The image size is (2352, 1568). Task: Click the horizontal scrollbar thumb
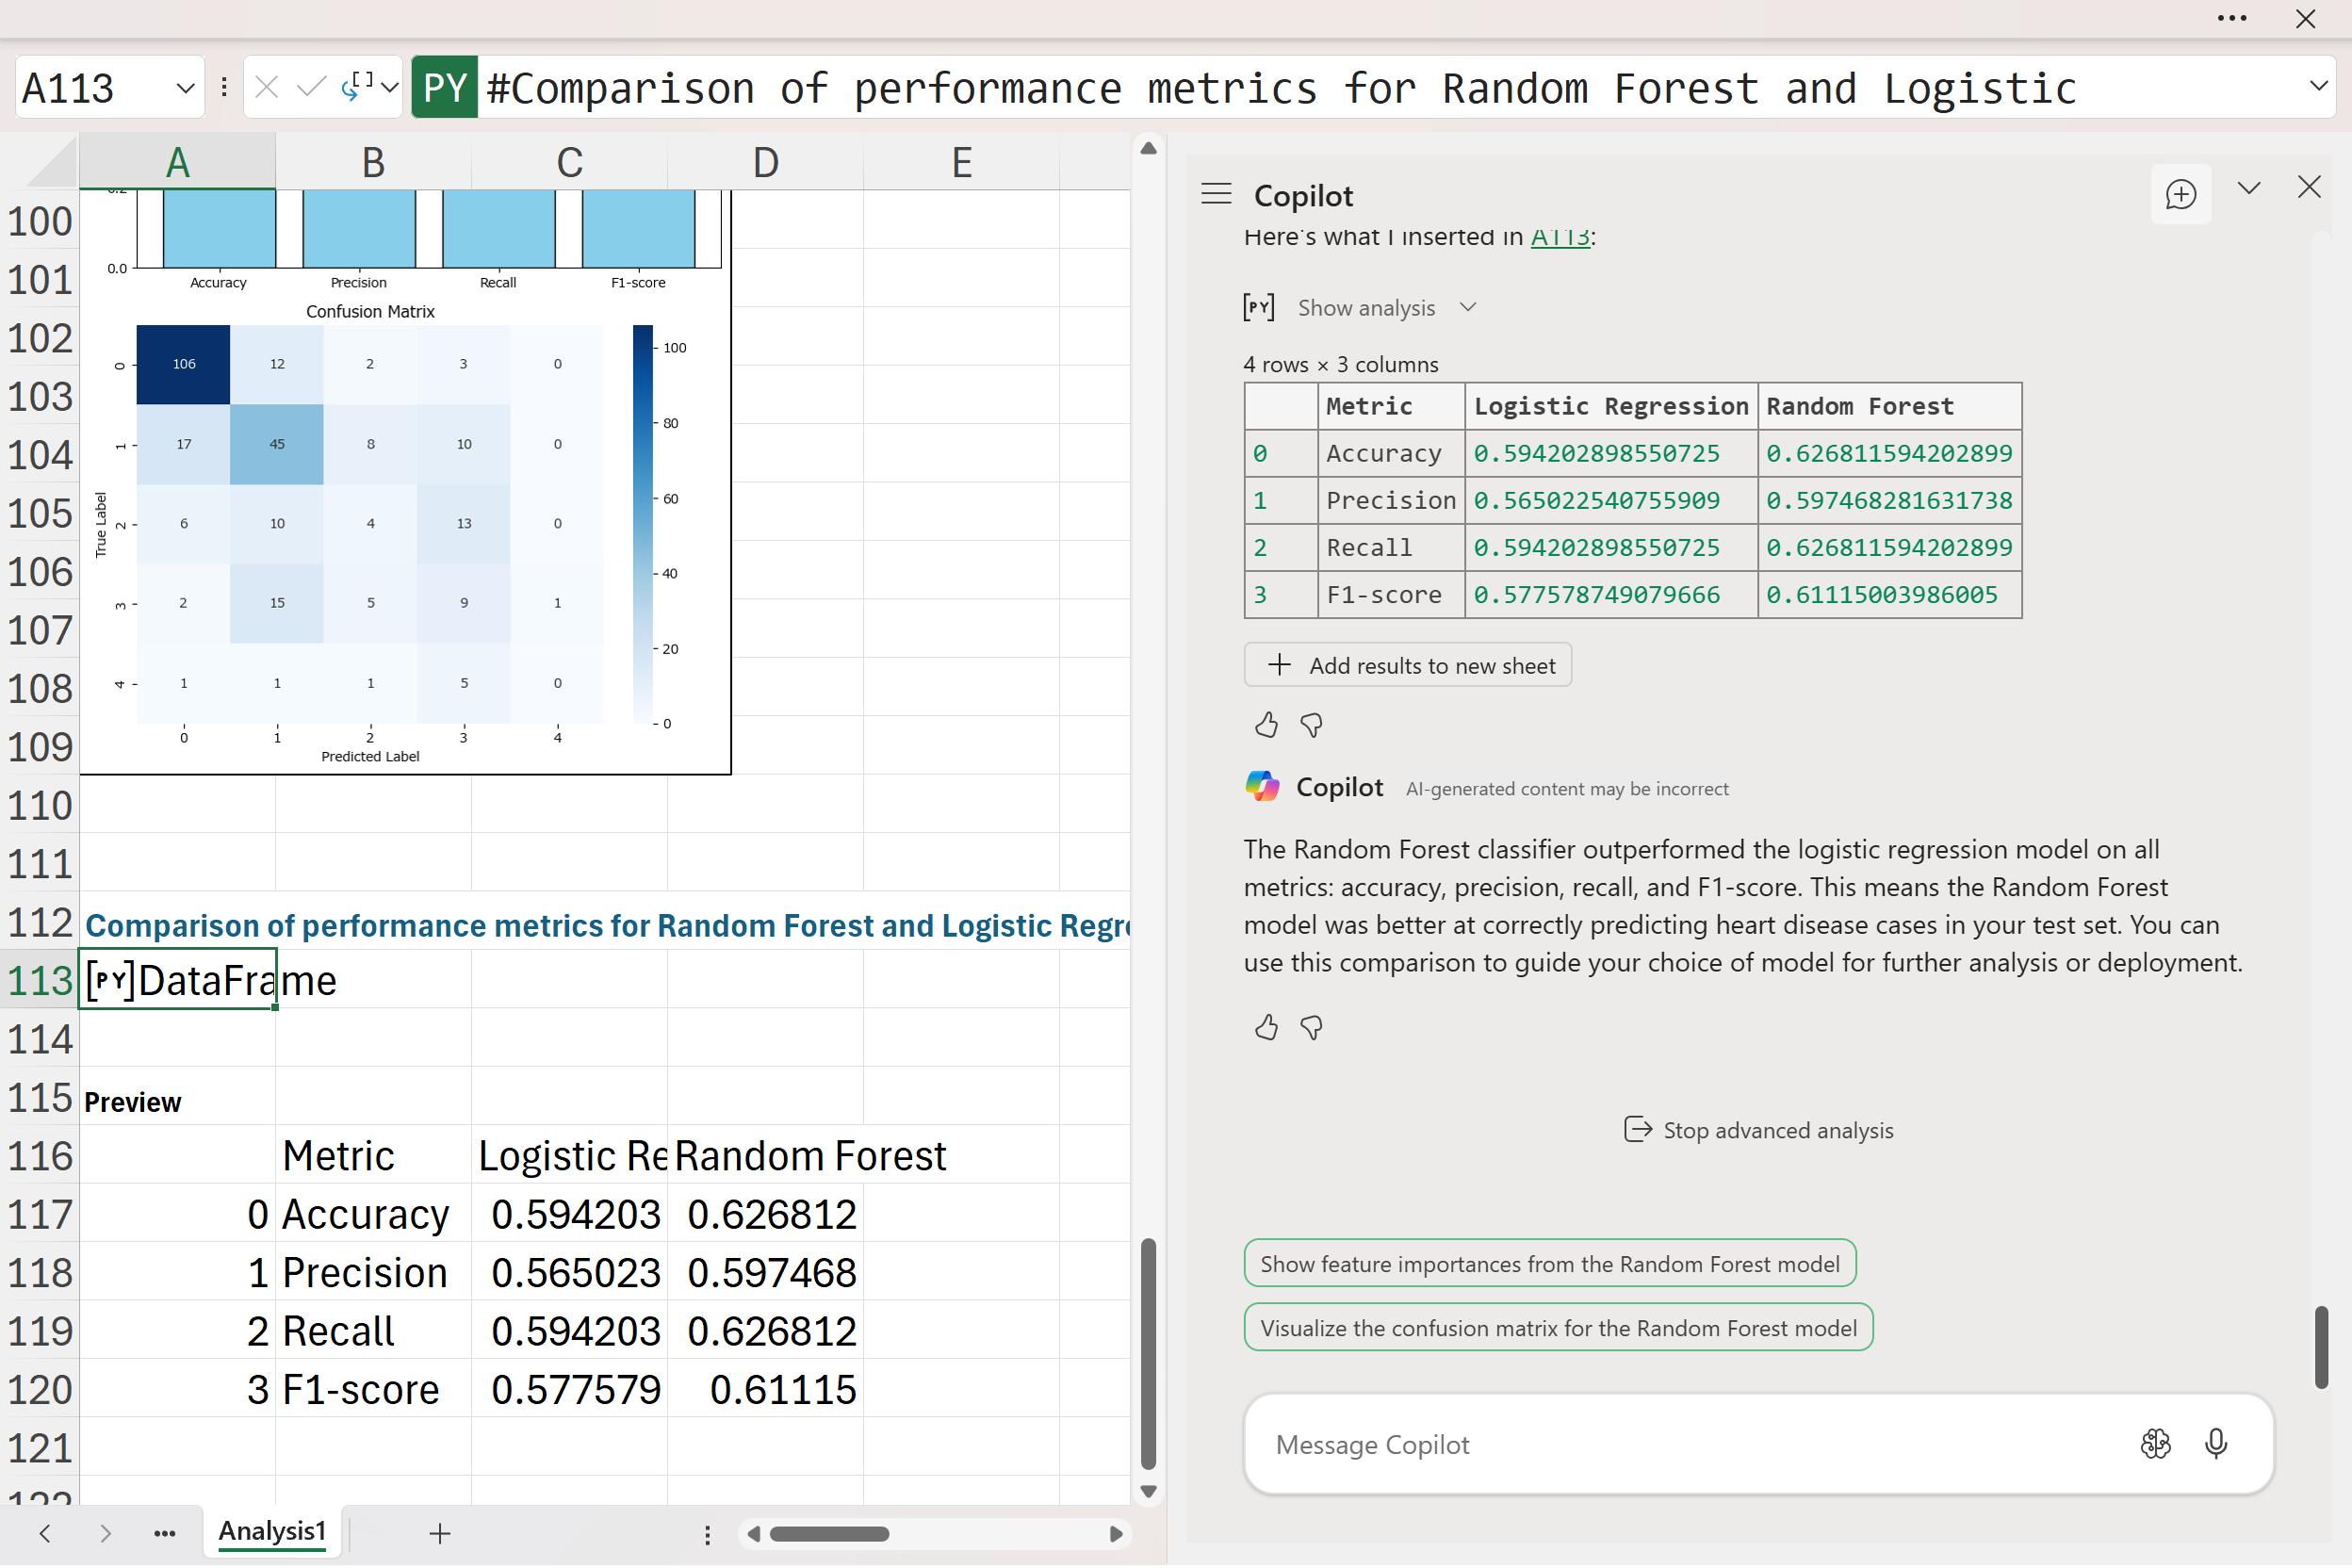[829, 1534]
